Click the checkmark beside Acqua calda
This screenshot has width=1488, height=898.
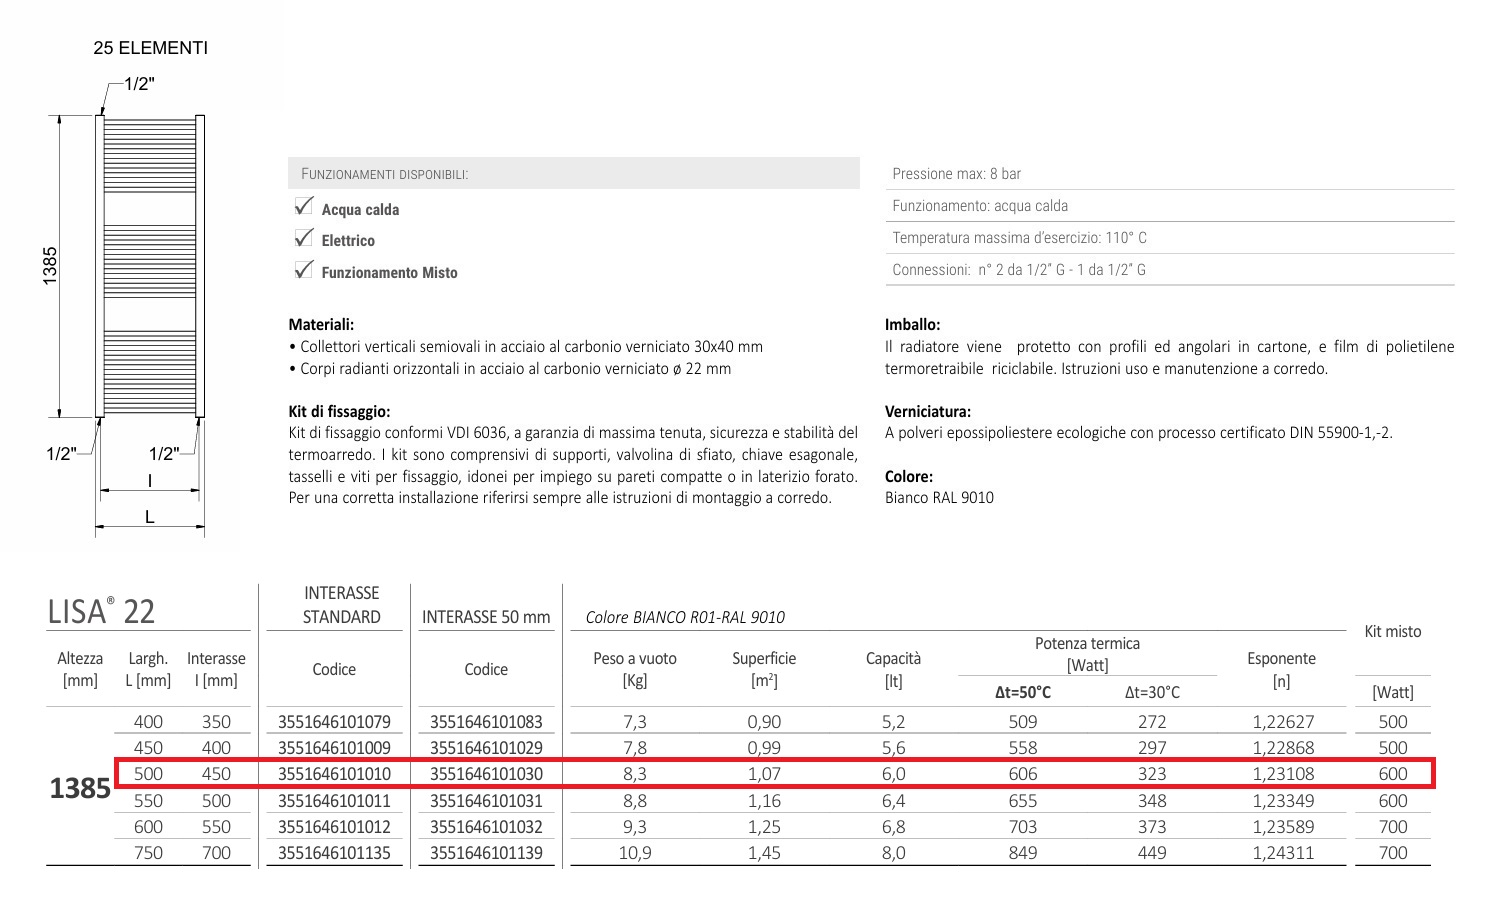point(304,207)
